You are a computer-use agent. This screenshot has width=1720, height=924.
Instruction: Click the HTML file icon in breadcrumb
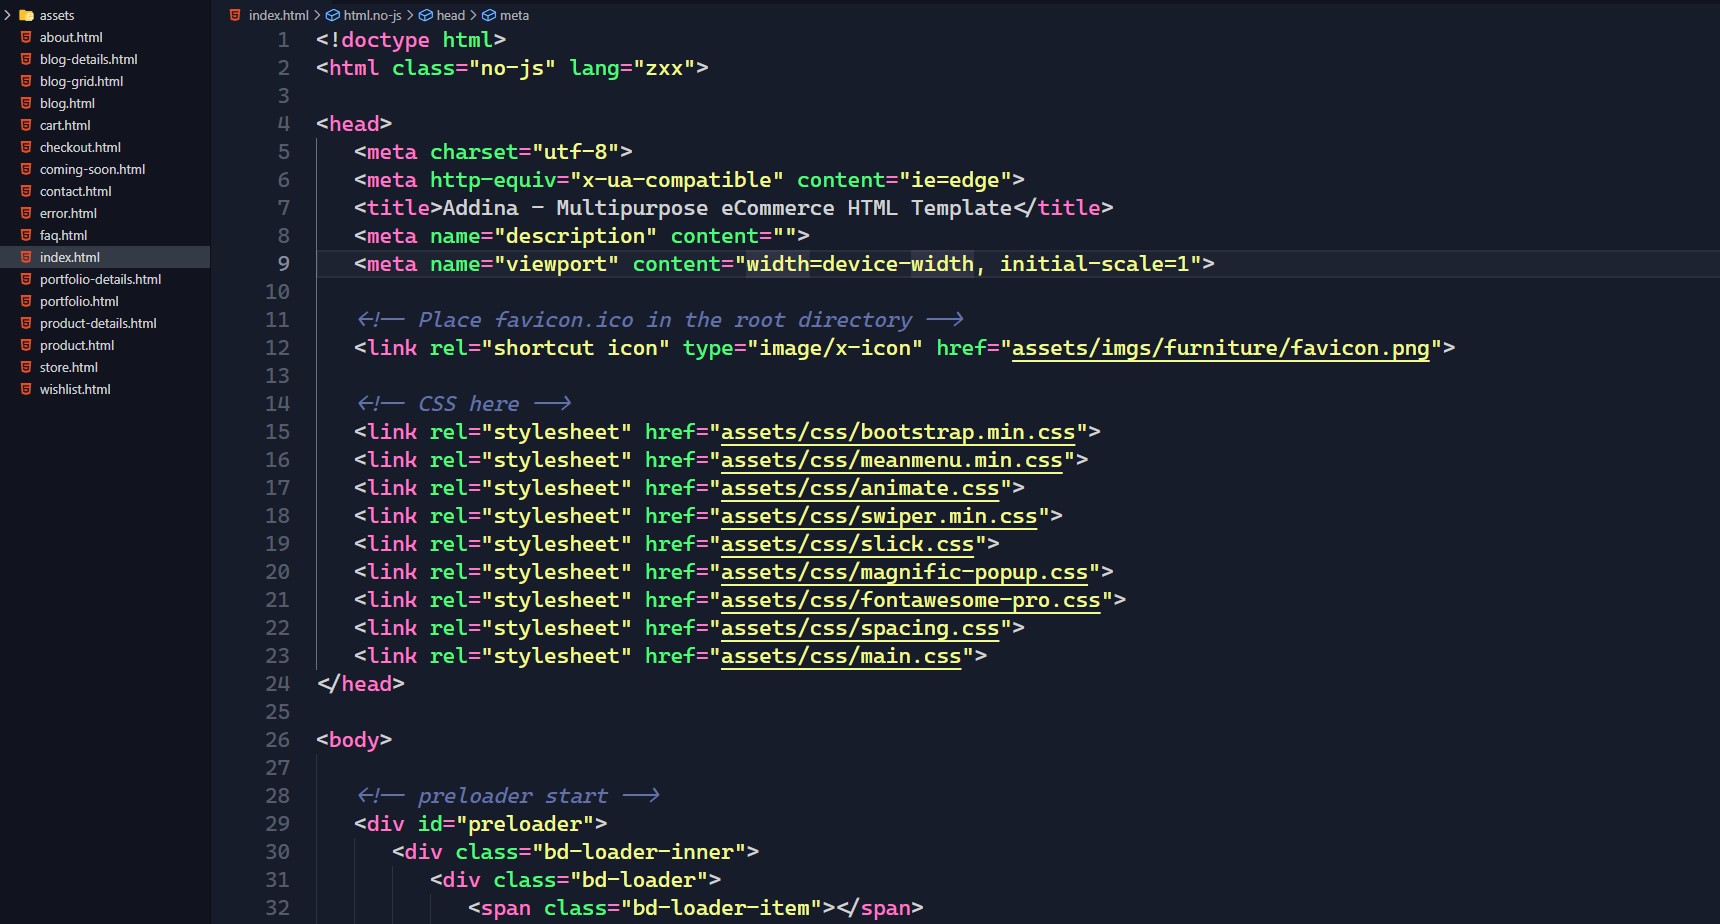(235, 15)
